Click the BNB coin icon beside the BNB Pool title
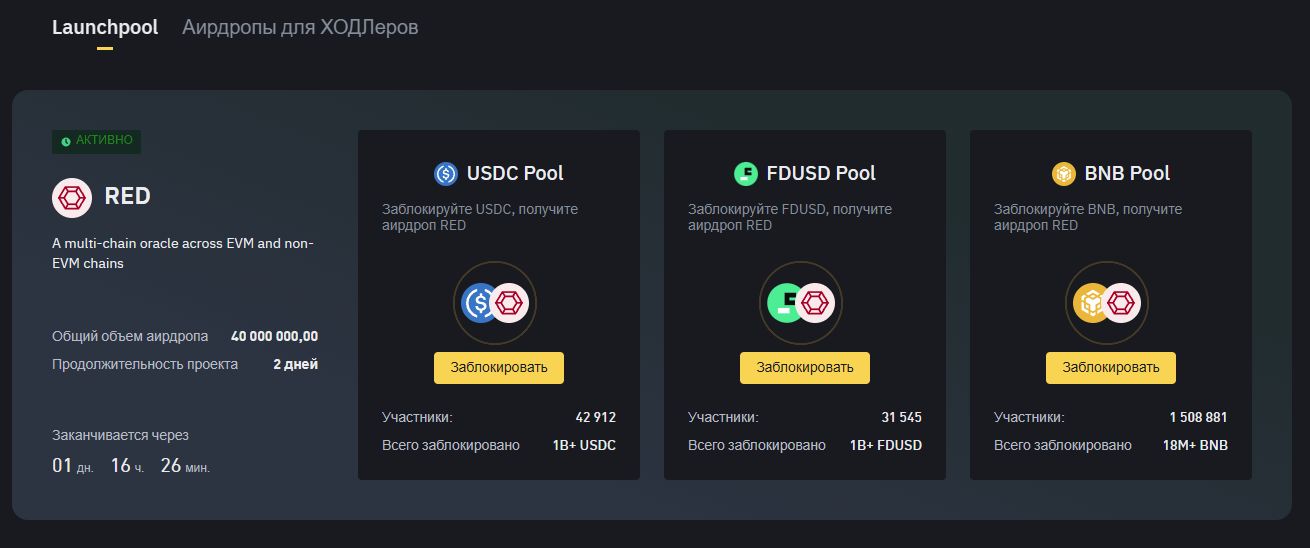This screenshot has width=1310, height=548. (1064, 174)
